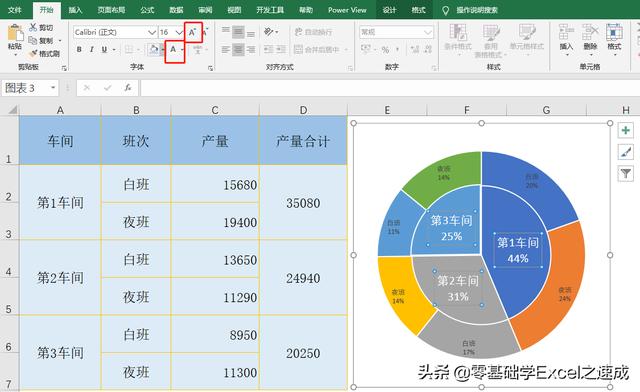
Task: Click the formula bar enter checkmark
Action: coord(107,88)
